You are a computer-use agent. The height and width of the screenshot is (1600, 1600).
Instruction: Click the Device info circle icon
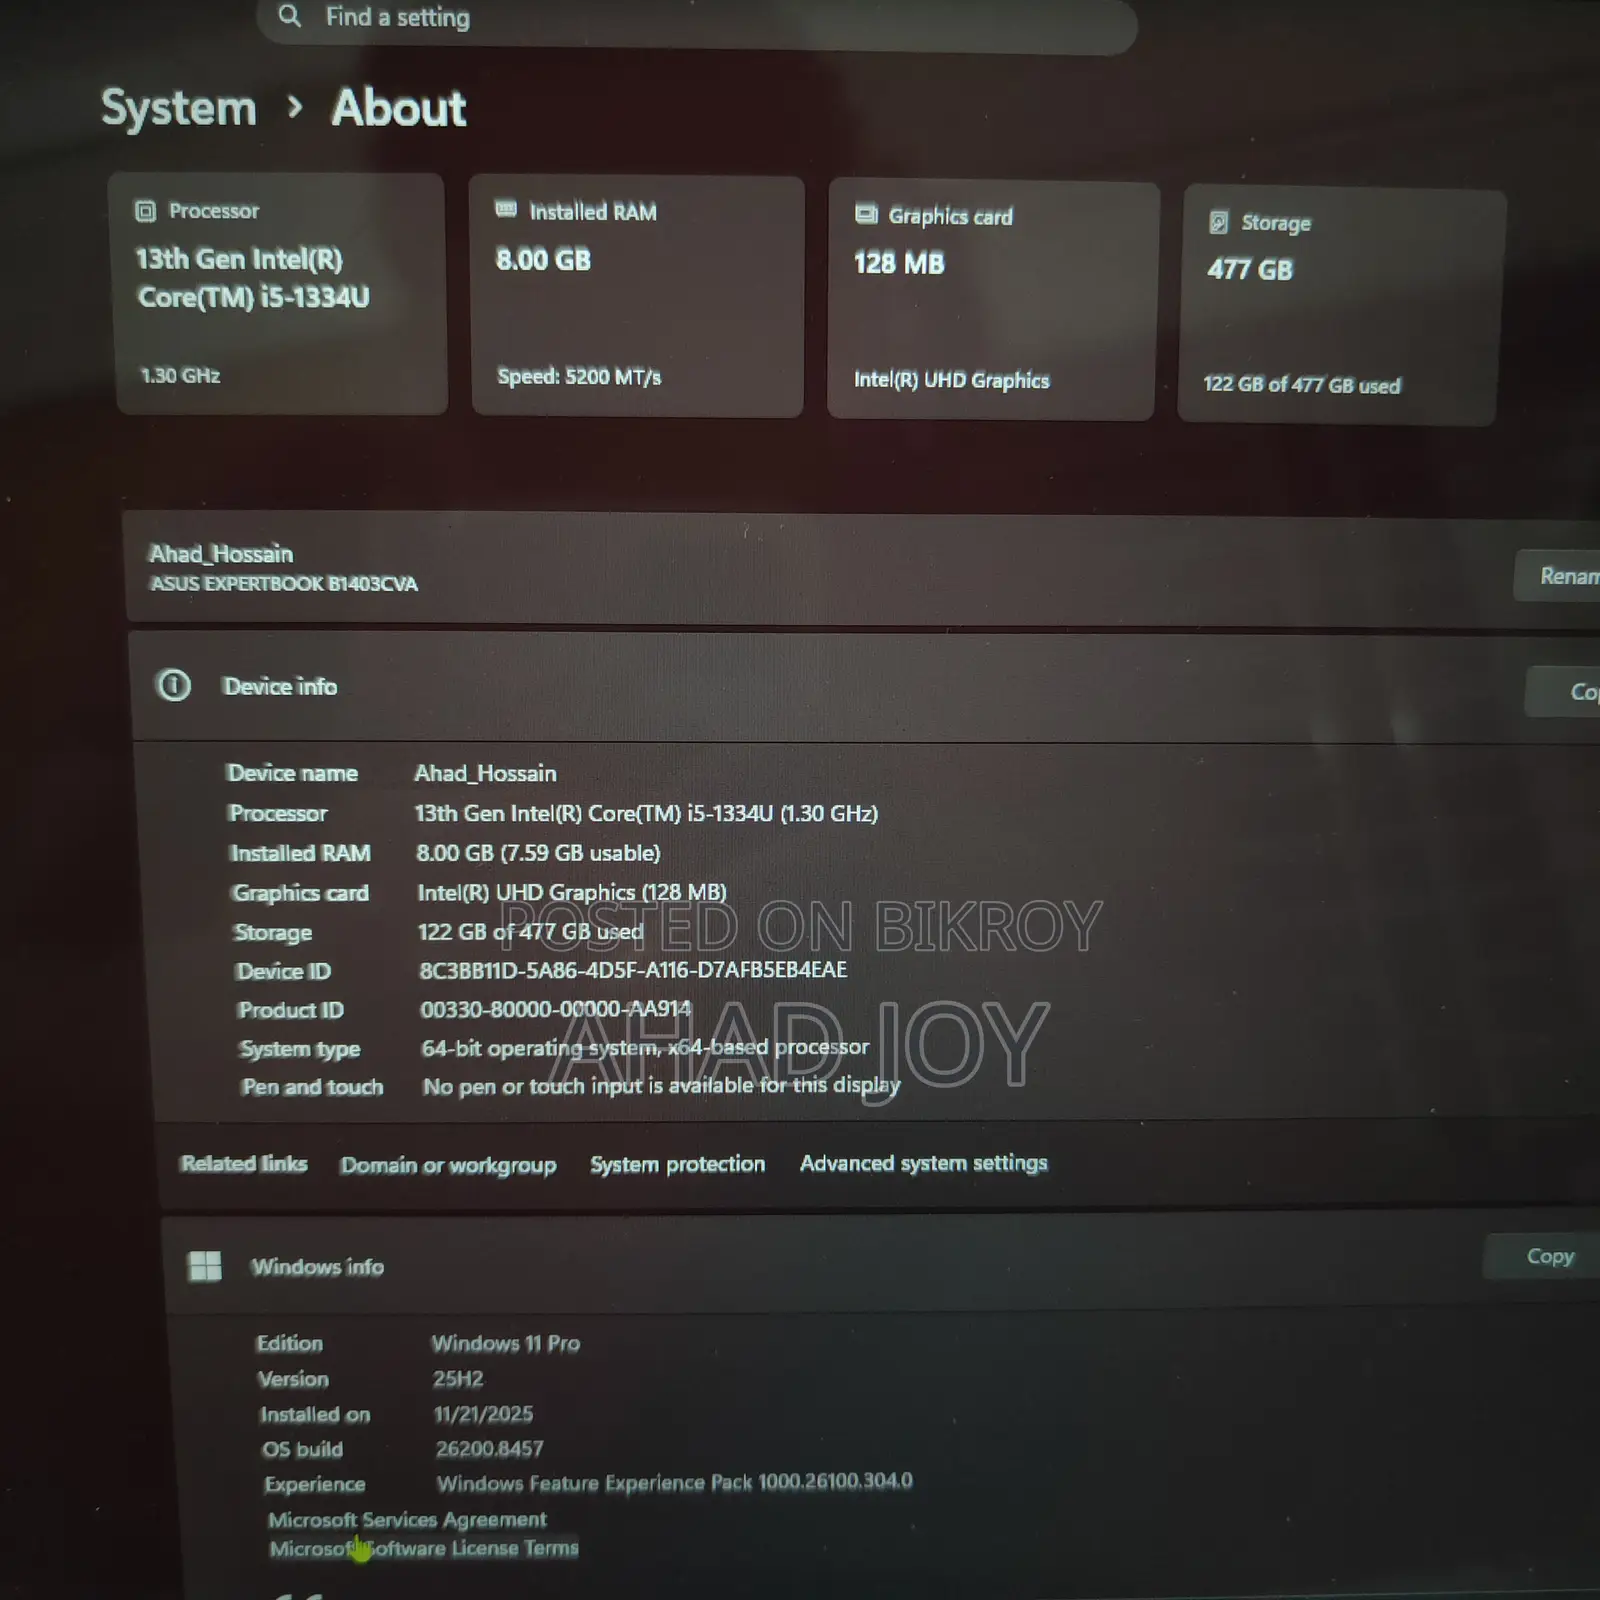click(x=174, y=685)
